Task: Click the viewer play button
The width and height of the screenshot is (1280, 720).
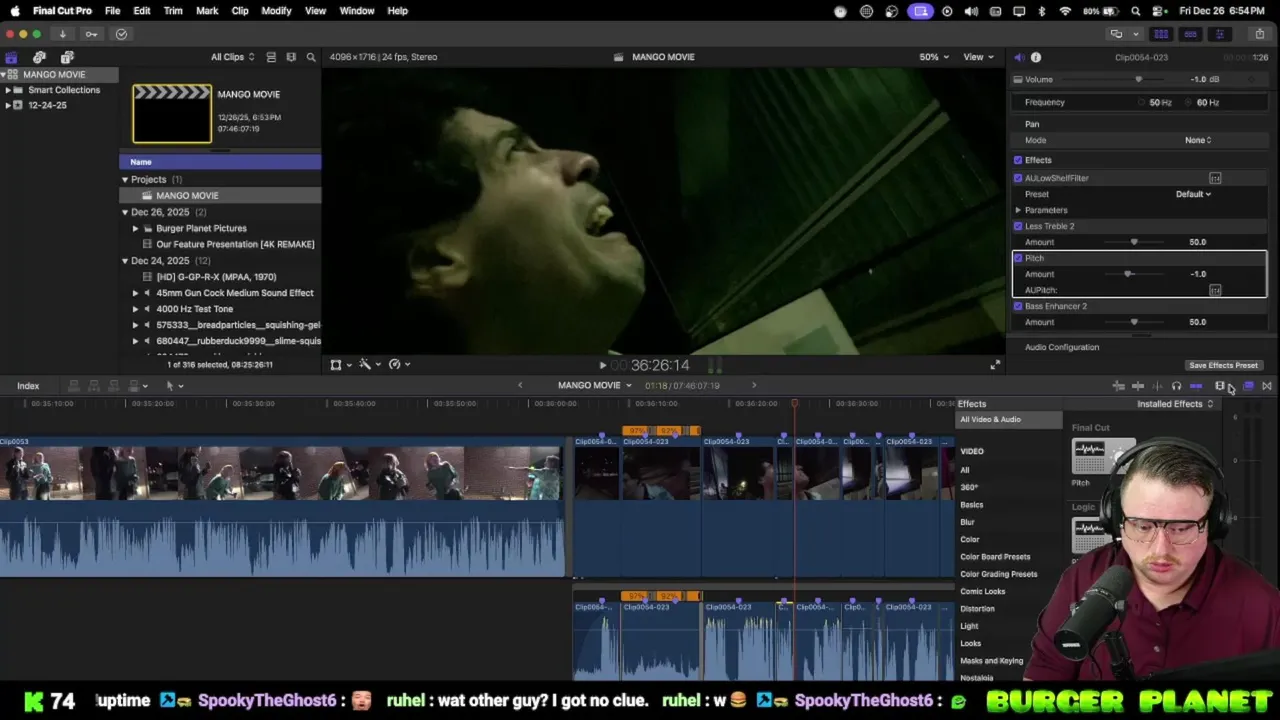Action: [x=602, y=366]
